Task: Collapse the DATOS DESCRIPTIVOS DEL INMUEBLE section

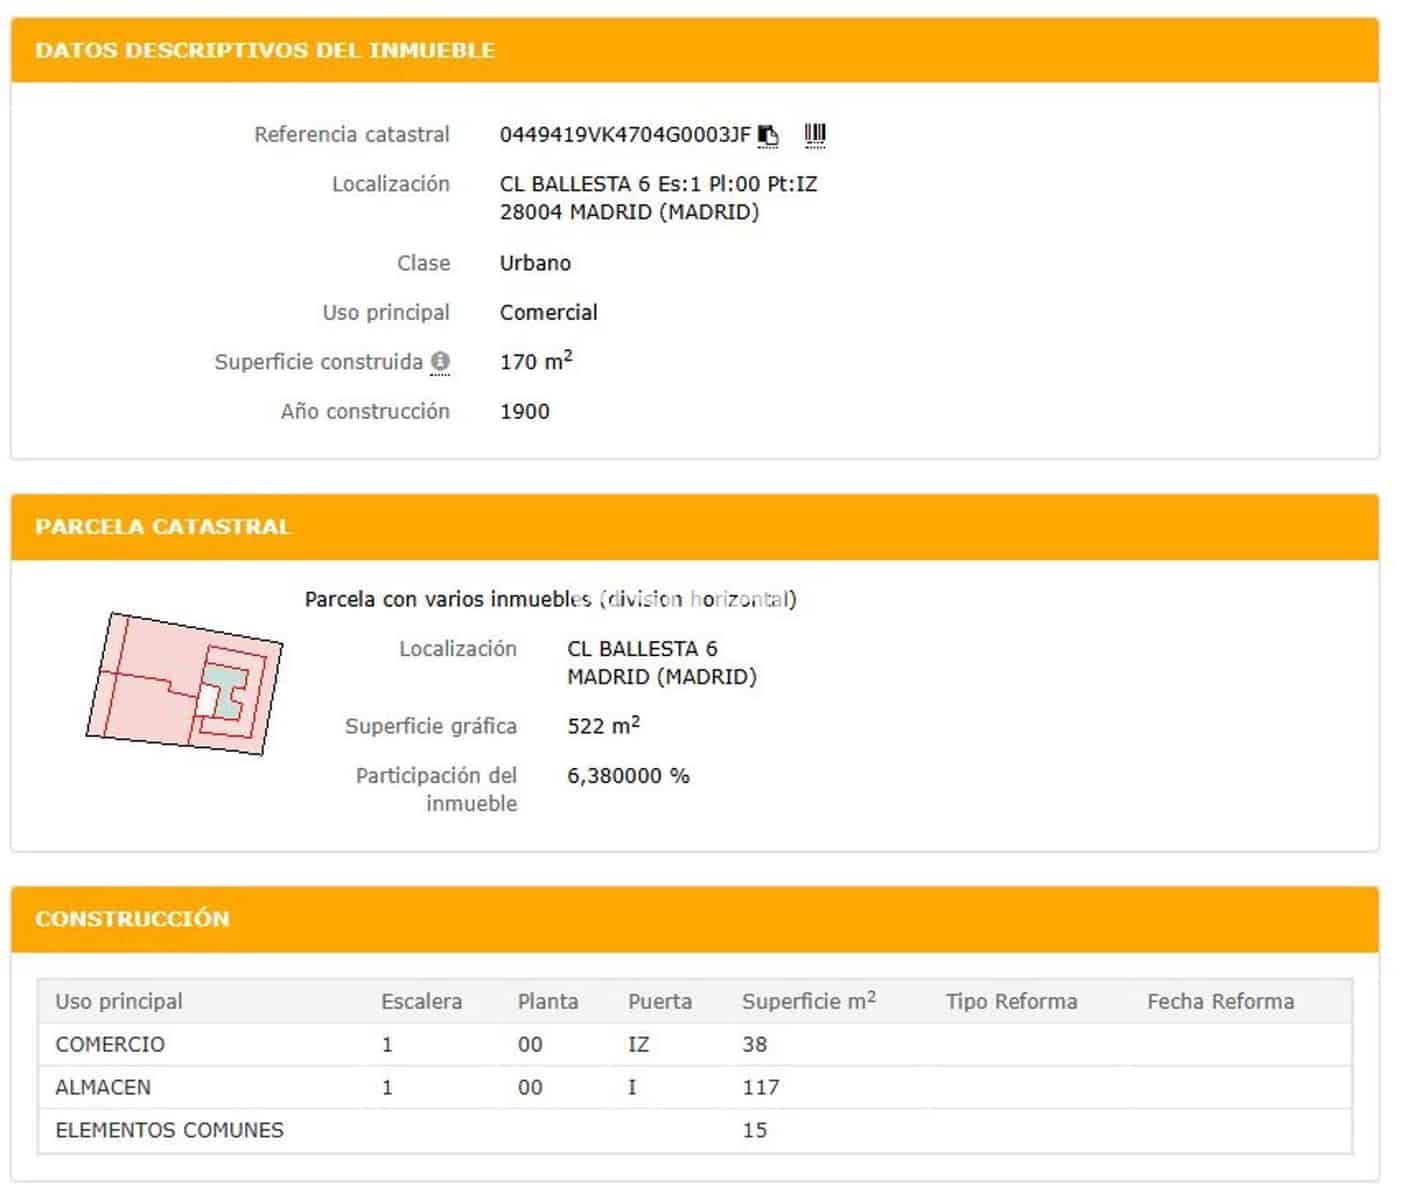Action: pyautogui.click(x=265, y=49)
